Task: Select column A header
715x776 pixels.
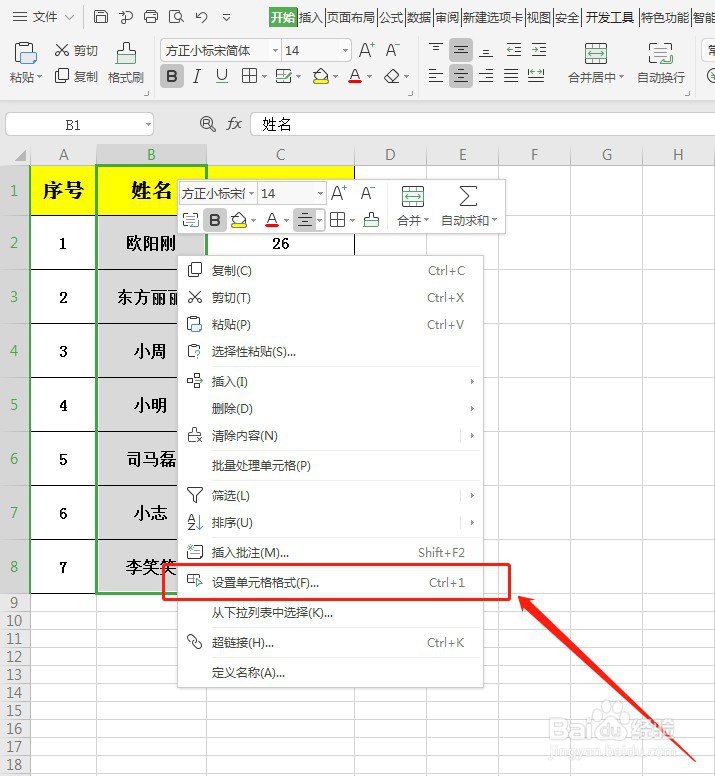Action: tap(63, 155)
